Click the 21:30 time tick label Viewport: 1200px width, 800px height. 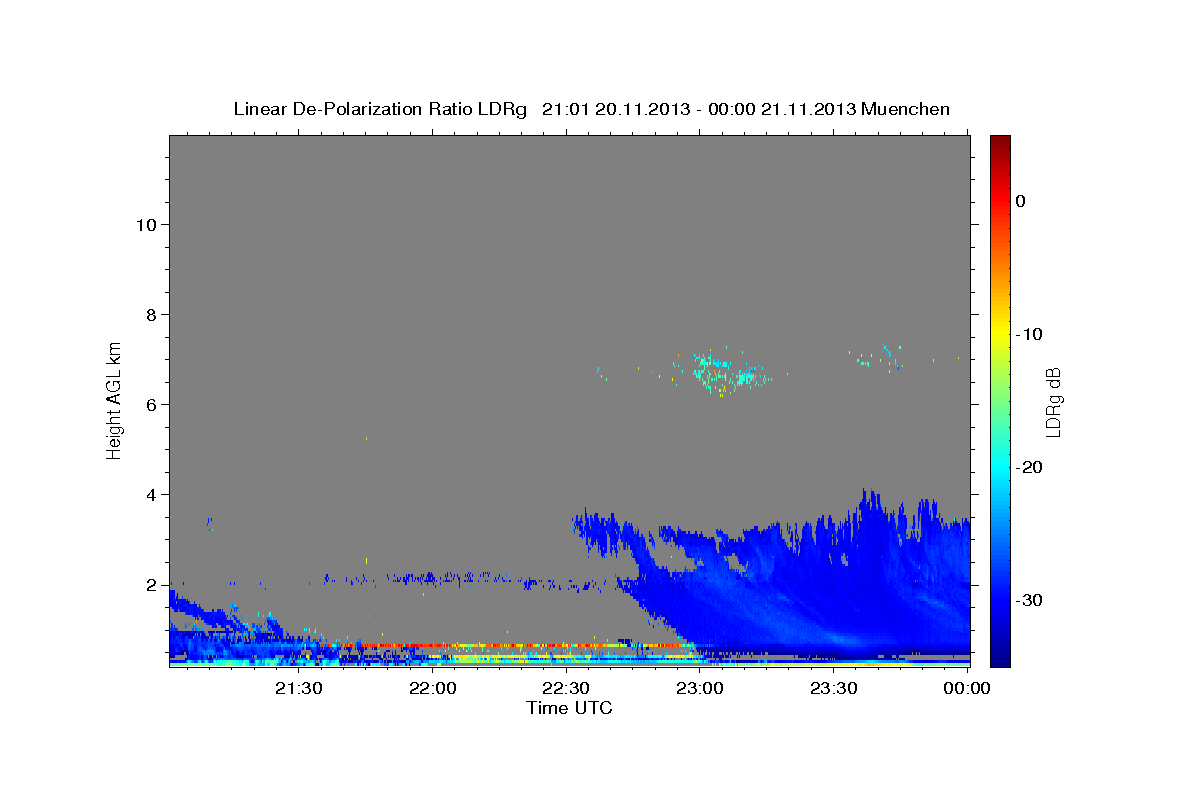click(299, 688)
